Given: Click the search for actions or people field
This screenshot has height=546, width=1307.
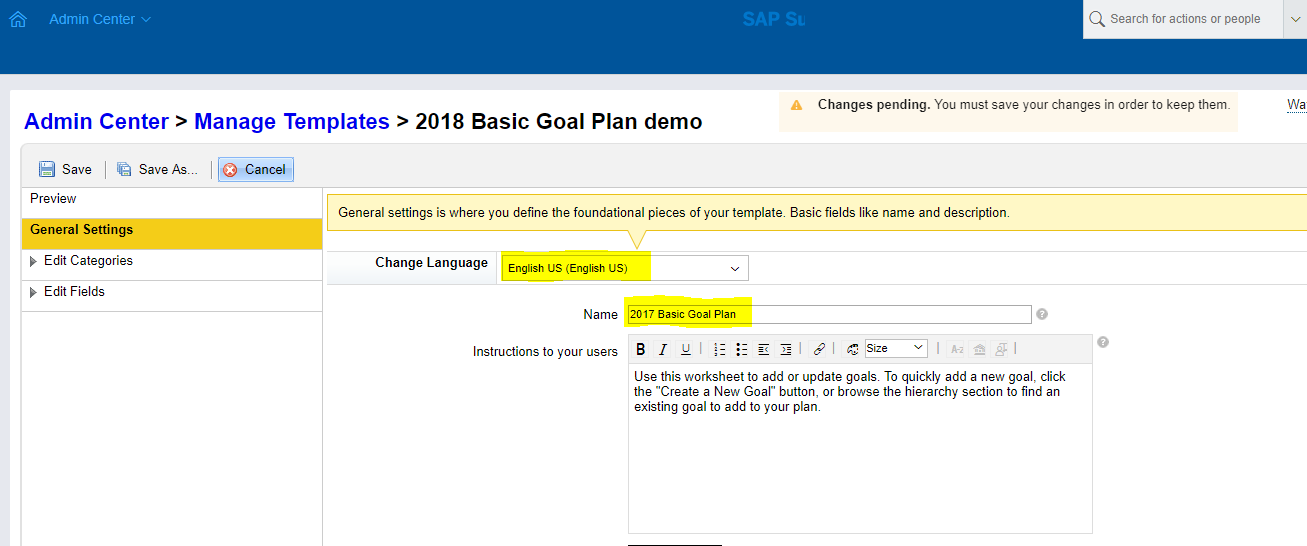Looking at the screenshot, I should click(x=1185, y=19).
